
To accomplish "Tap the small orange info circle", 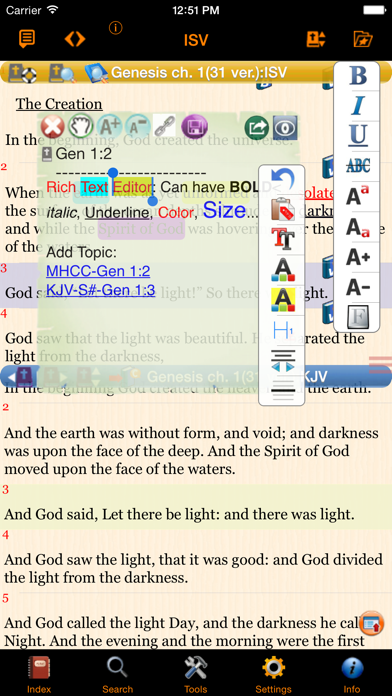I will tap(115, 28).
